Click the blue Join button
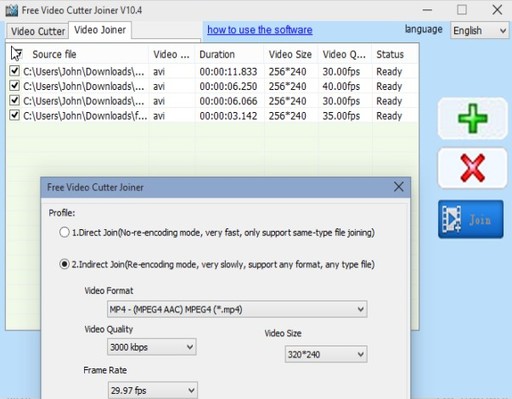Viewport: 512px width, 399px height. click(x=471, y=219)
